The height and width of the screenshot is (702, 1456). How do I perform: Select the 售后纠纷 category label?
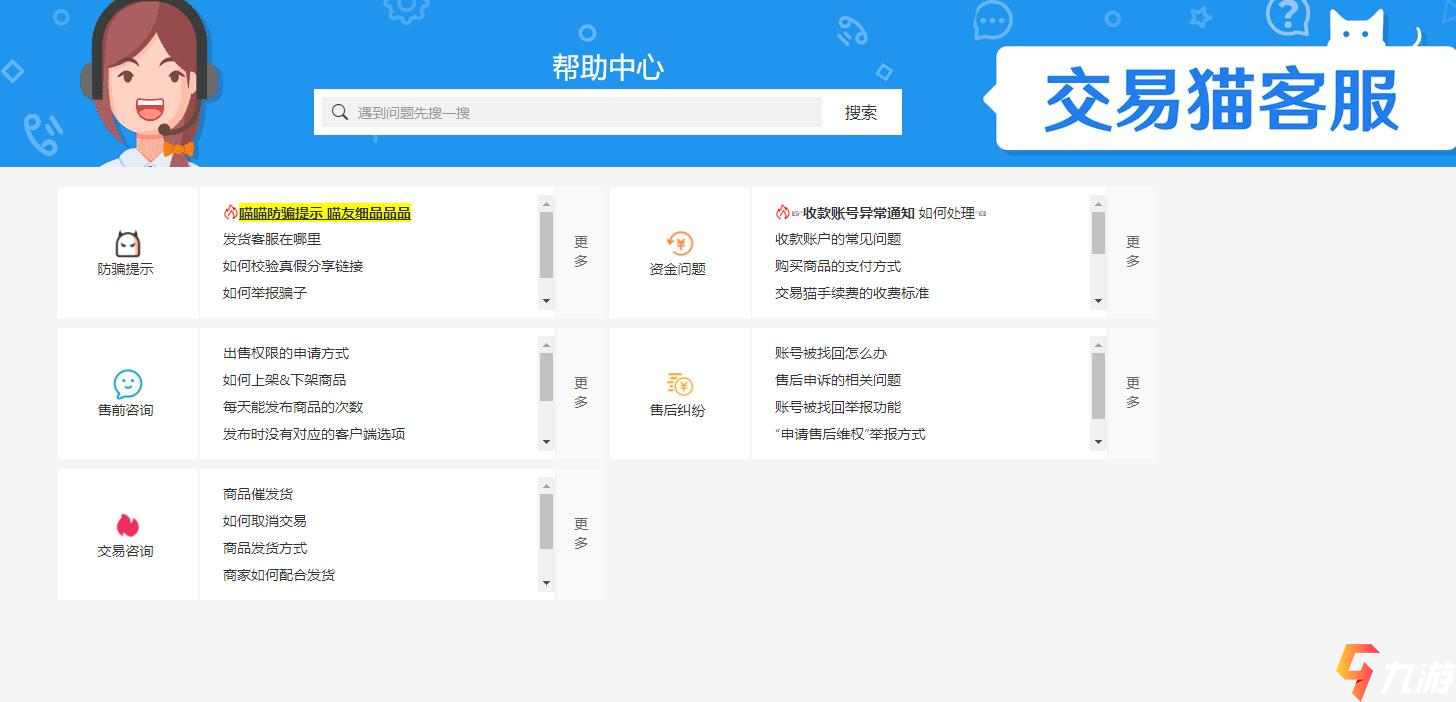[x=678, y=411]
